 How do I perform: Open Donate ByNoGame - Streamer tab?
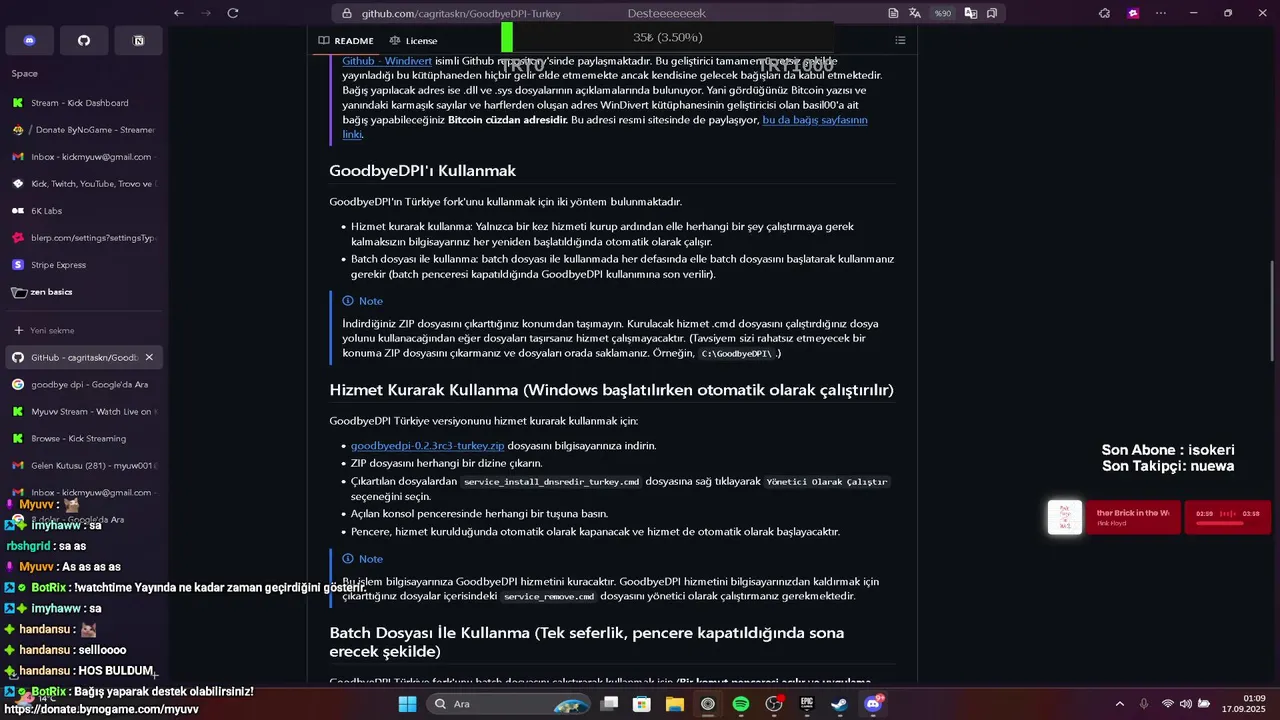click(x=84, y=130)
